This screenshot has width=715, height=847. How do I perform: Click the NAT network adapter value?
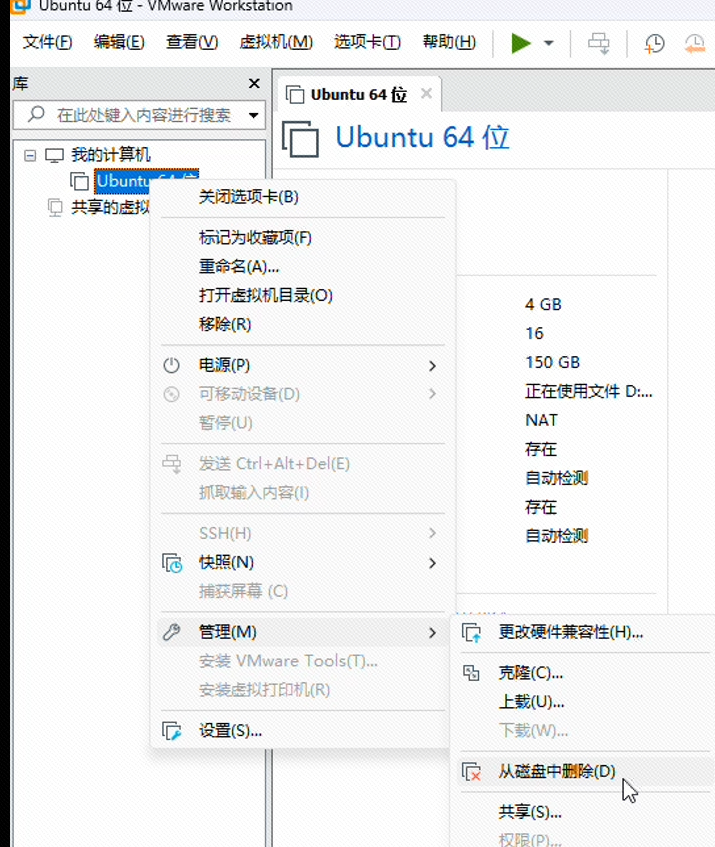click(541, 420)
